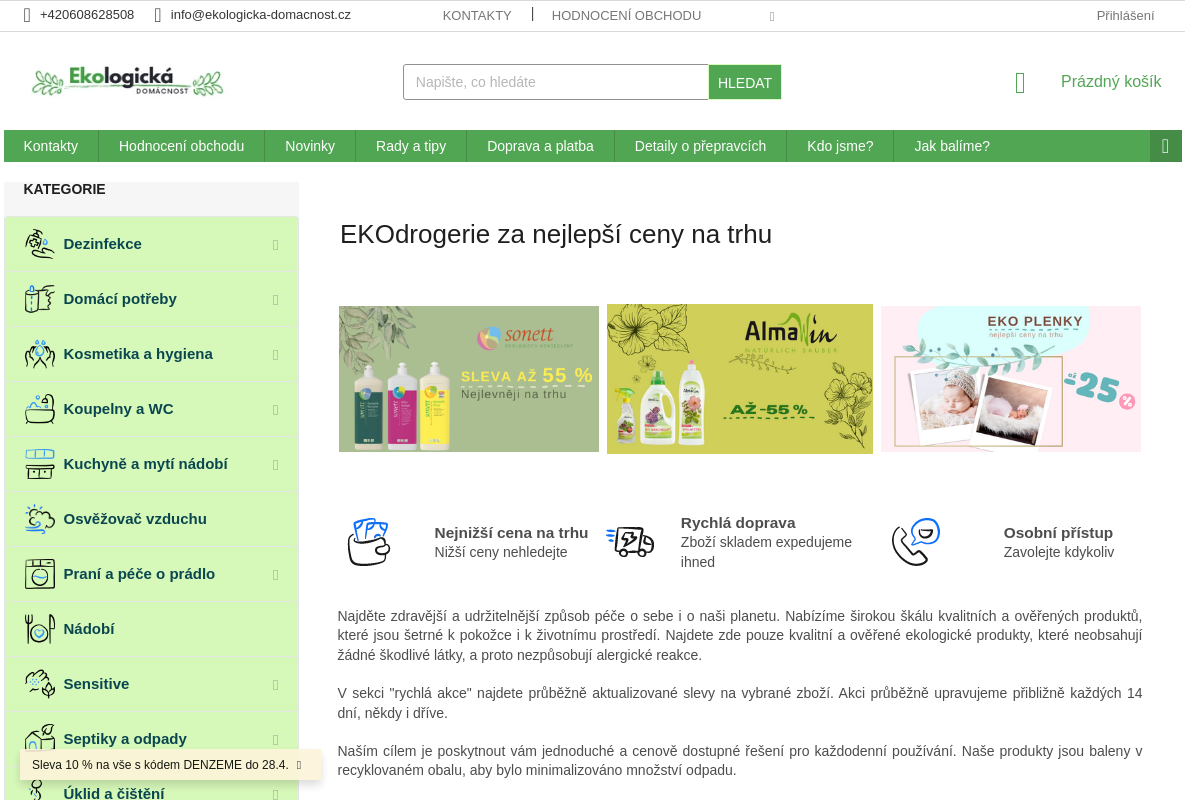The width and height of the screenshot is (1200, 800).
Task: Click the phone icon in top bar
Action: coord(27,15)
